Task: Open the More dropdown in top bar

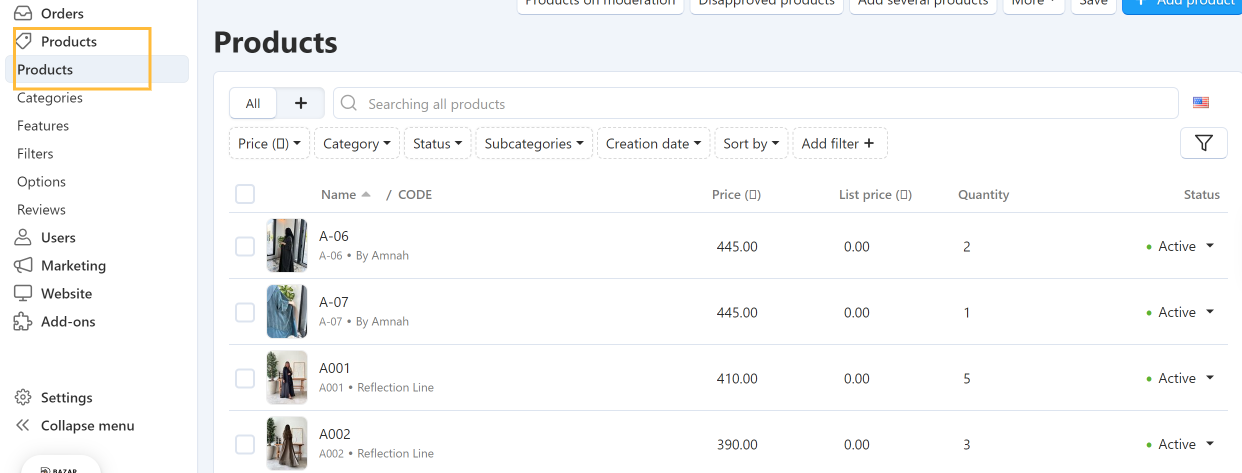Action: 1034,4
